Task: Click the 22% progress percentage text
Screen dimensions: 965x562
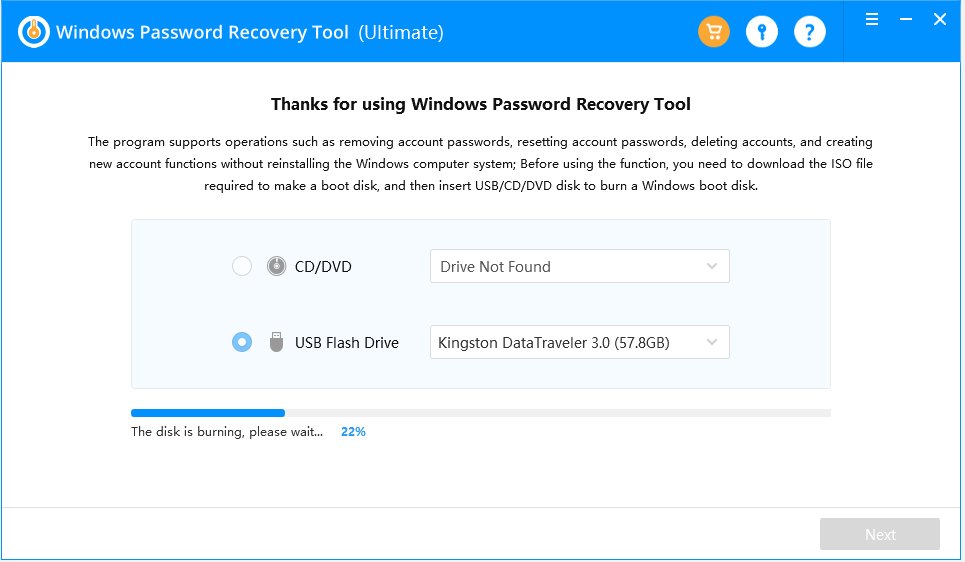Action: 353,433
